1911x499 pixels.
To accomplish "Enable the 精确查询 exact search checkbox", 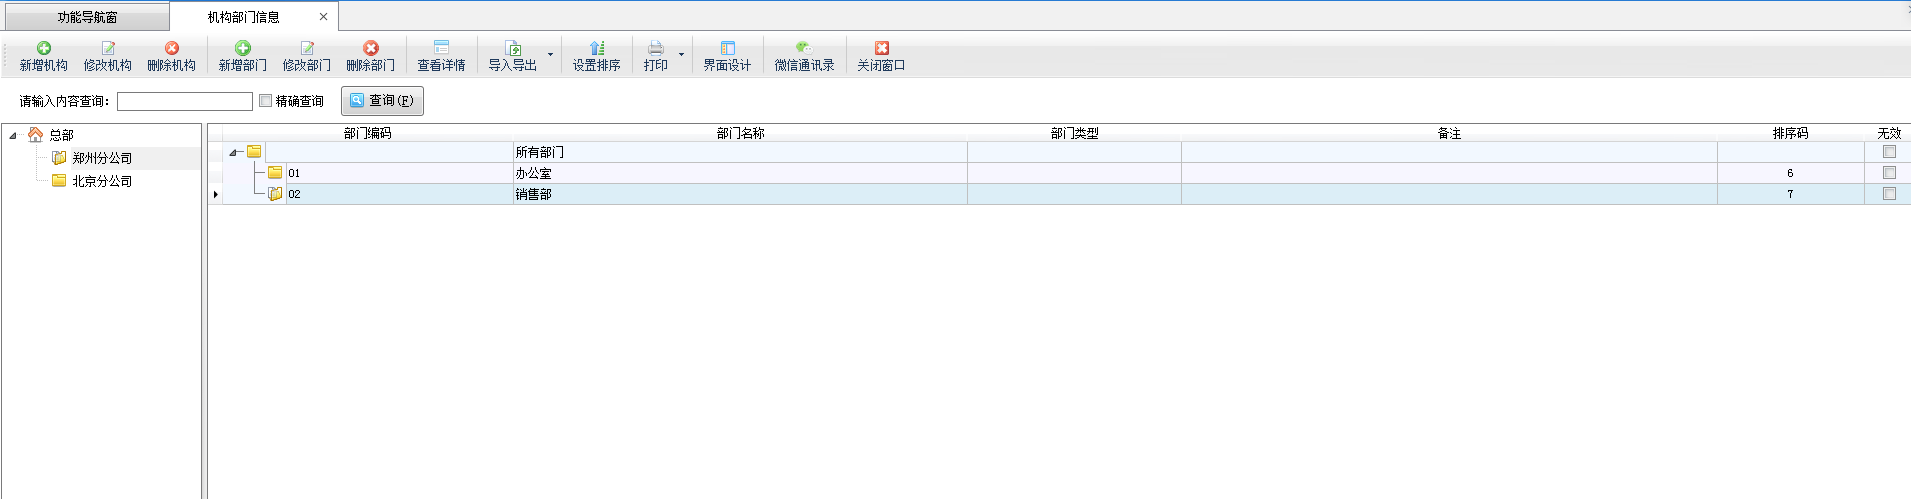I will point(266,101).
